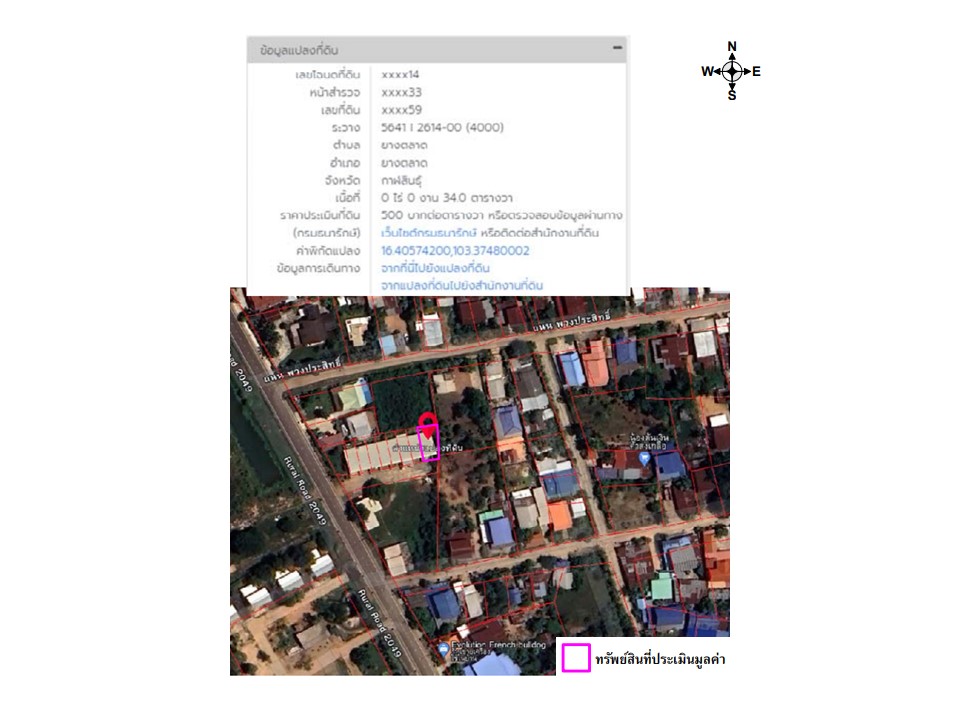Click the compass rose center
The height and width of the screenshot is (720, 960).
tap(732, 71)
